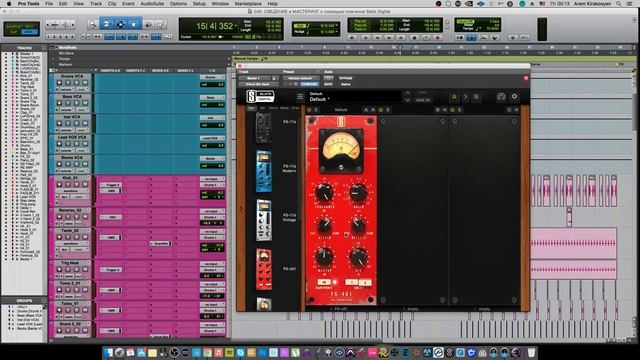The image size is (640, 360).
Task: Click the transport Stop button
Action: [414, 38]
